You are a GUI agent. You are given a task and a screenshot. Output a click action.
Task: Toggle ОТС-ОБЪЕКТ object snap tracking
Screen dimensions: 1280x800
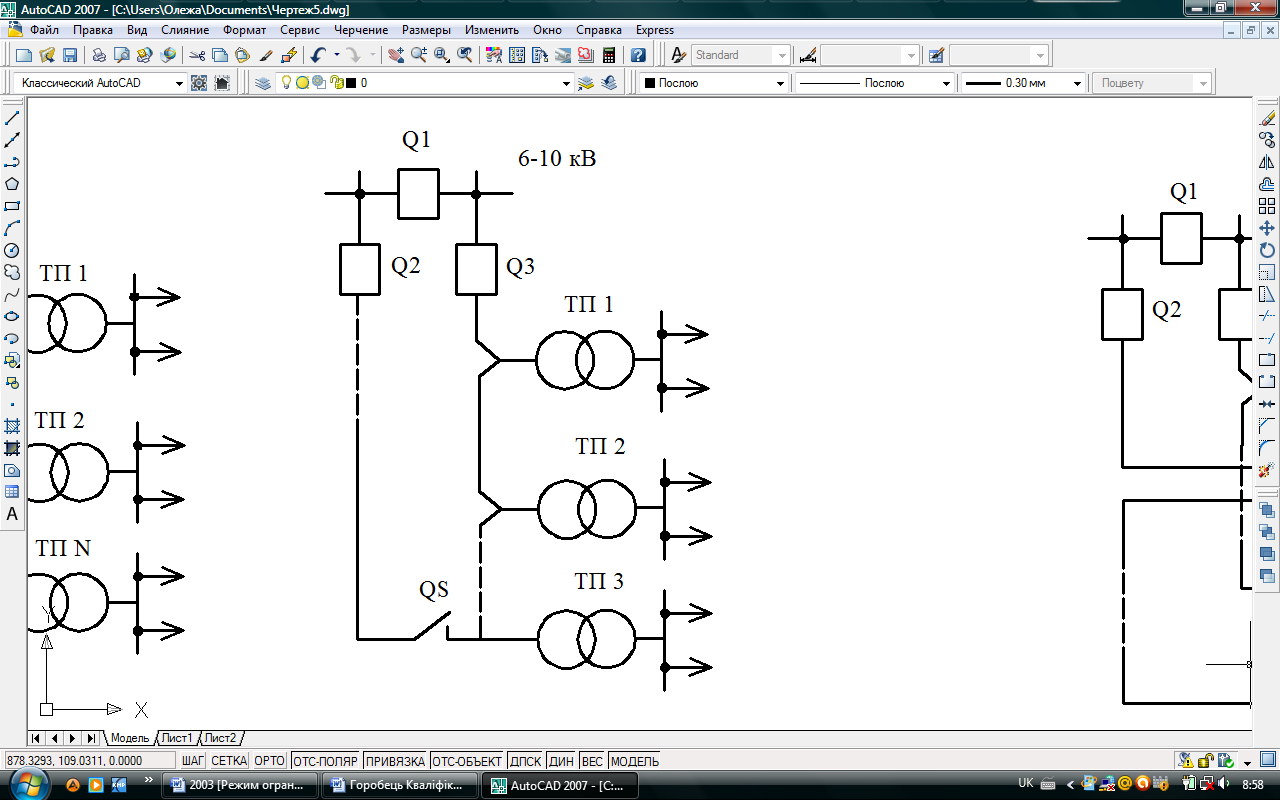pyautogui.click(x=467, y=761)
